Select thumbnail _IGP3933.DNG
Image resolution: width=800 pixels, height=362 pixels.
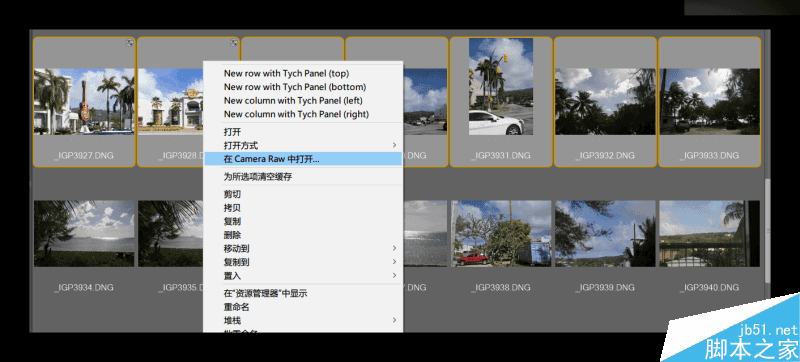709,101
